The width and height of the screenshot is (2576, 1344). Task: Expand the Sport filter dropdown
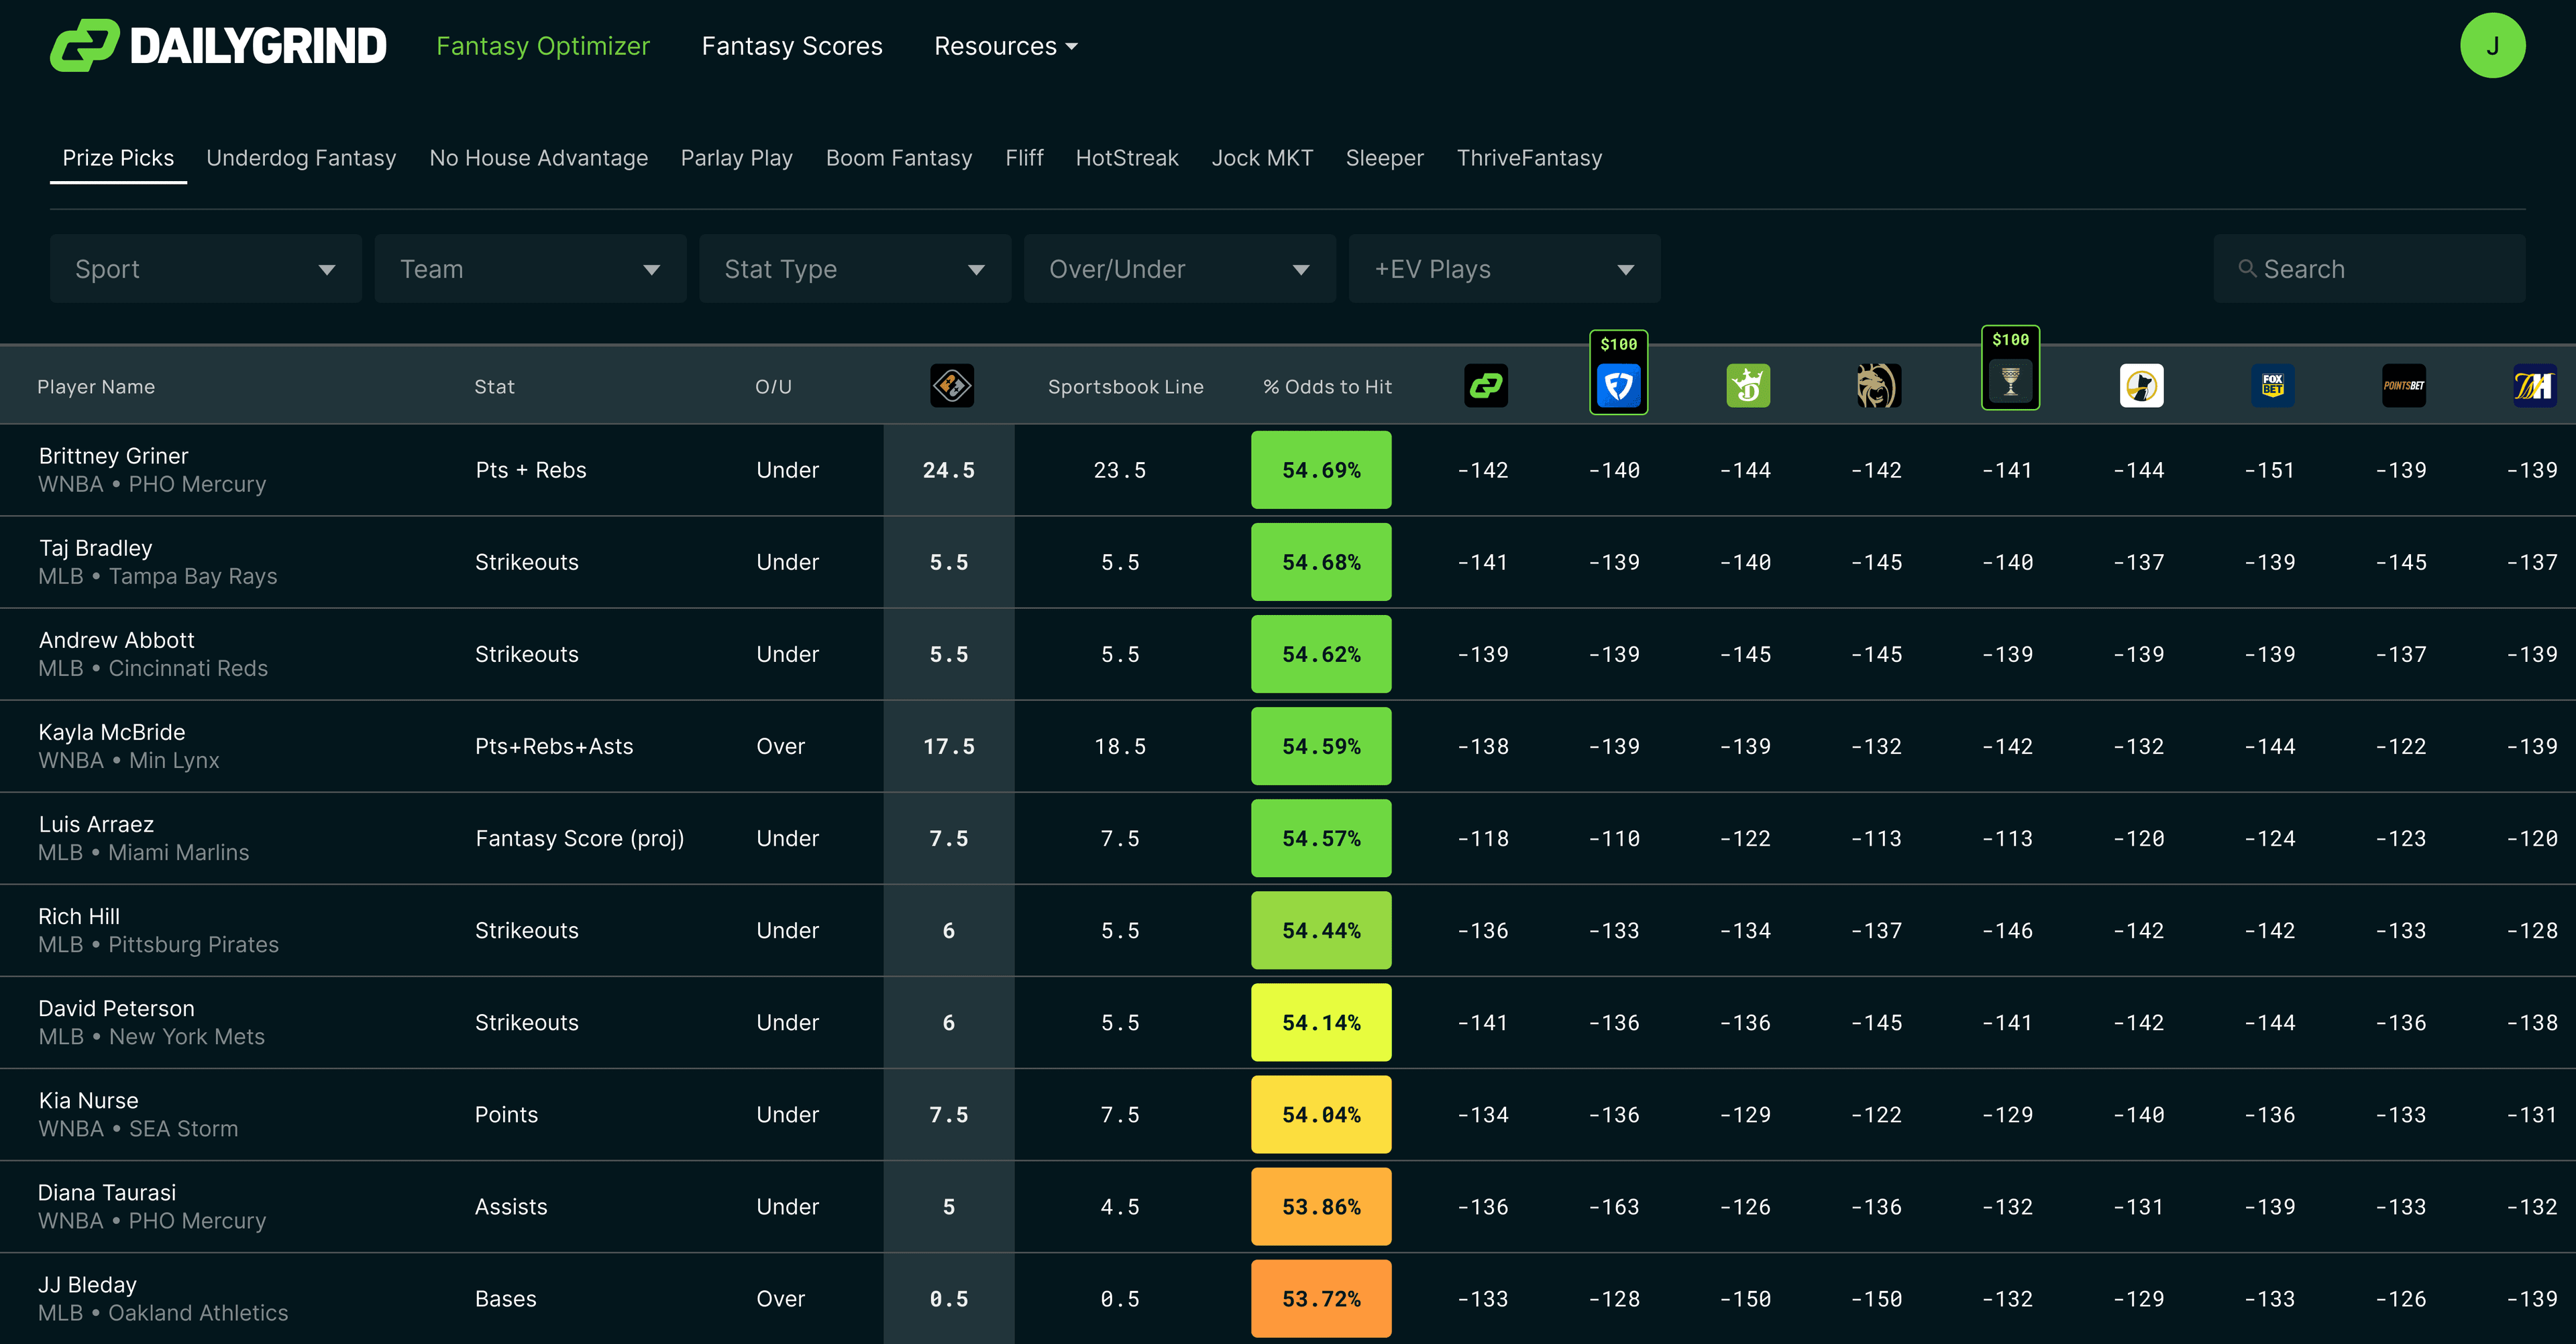pos(205,269)
